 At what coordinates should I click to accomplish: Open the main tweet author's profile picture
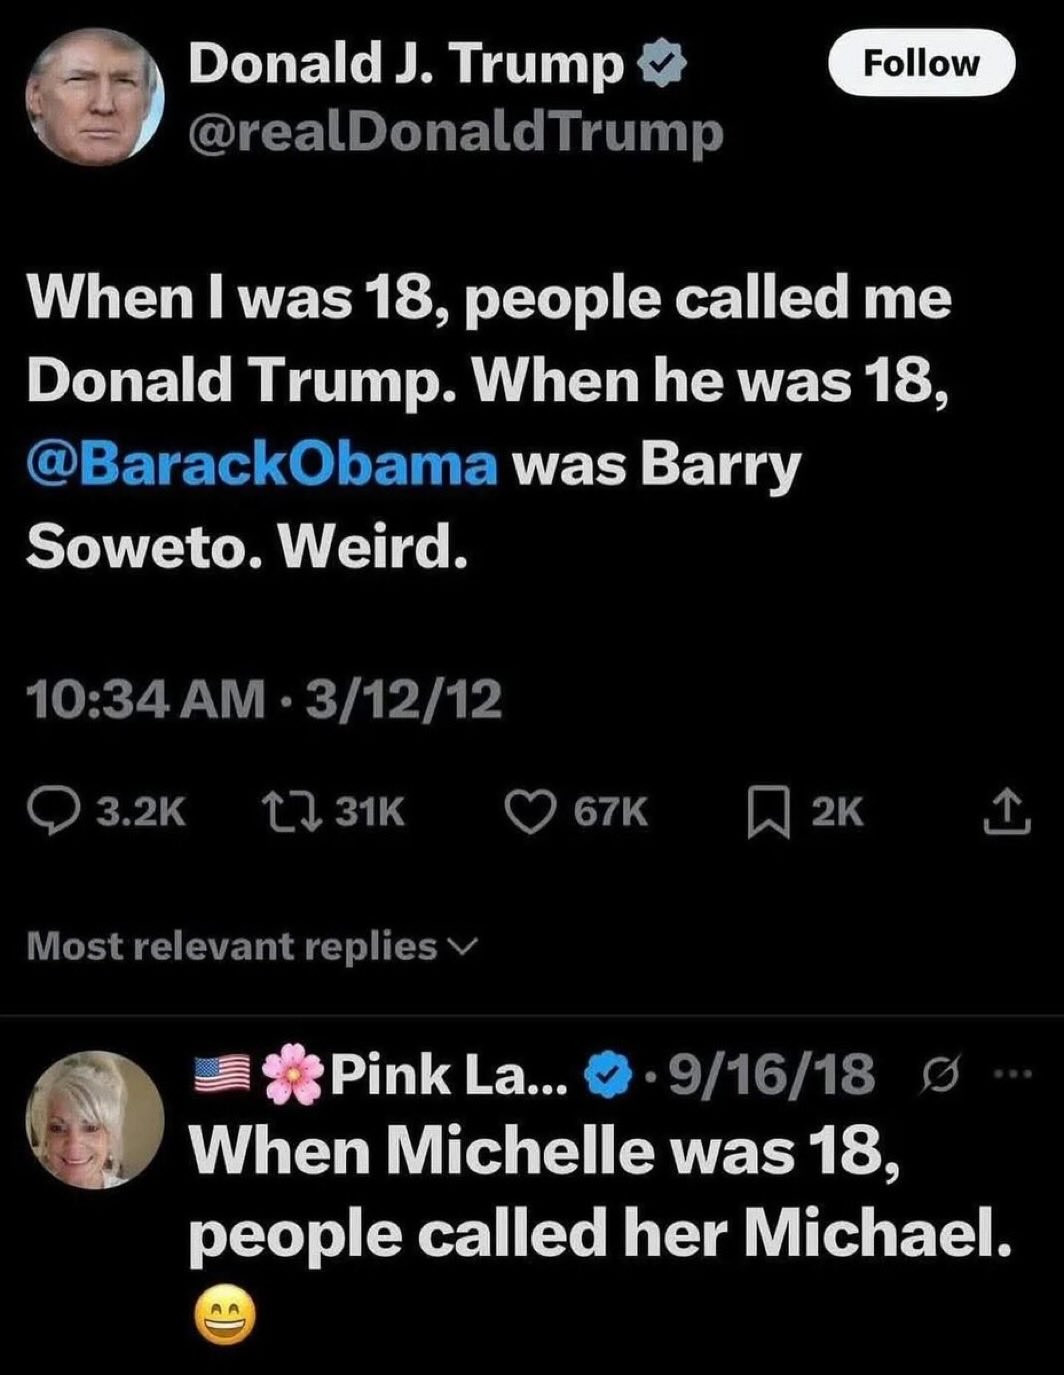(95, 96)
